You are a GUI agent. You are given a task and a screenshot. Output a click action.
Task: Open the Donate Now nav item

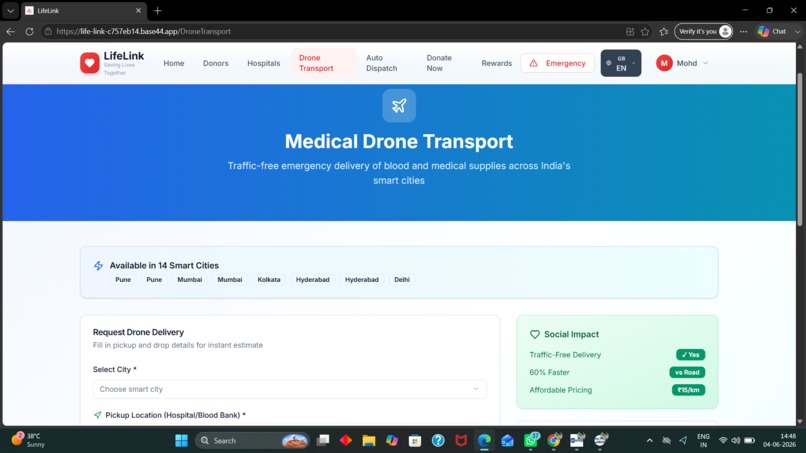(439, 63)
